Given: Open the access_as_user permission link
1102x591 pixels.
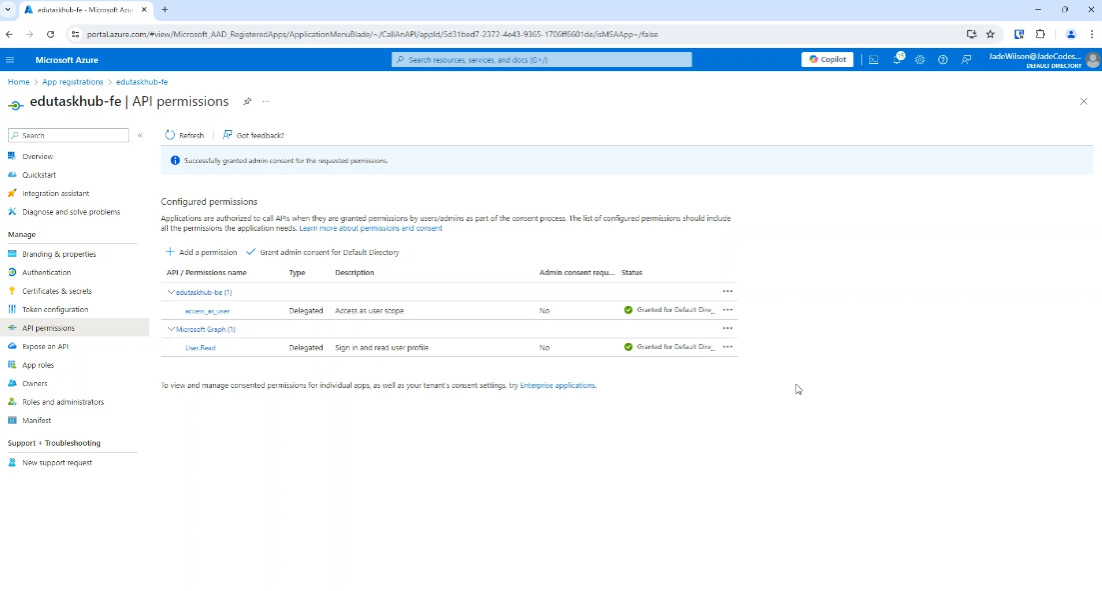Looking at the screenshot, I should [x=207, y=311].
